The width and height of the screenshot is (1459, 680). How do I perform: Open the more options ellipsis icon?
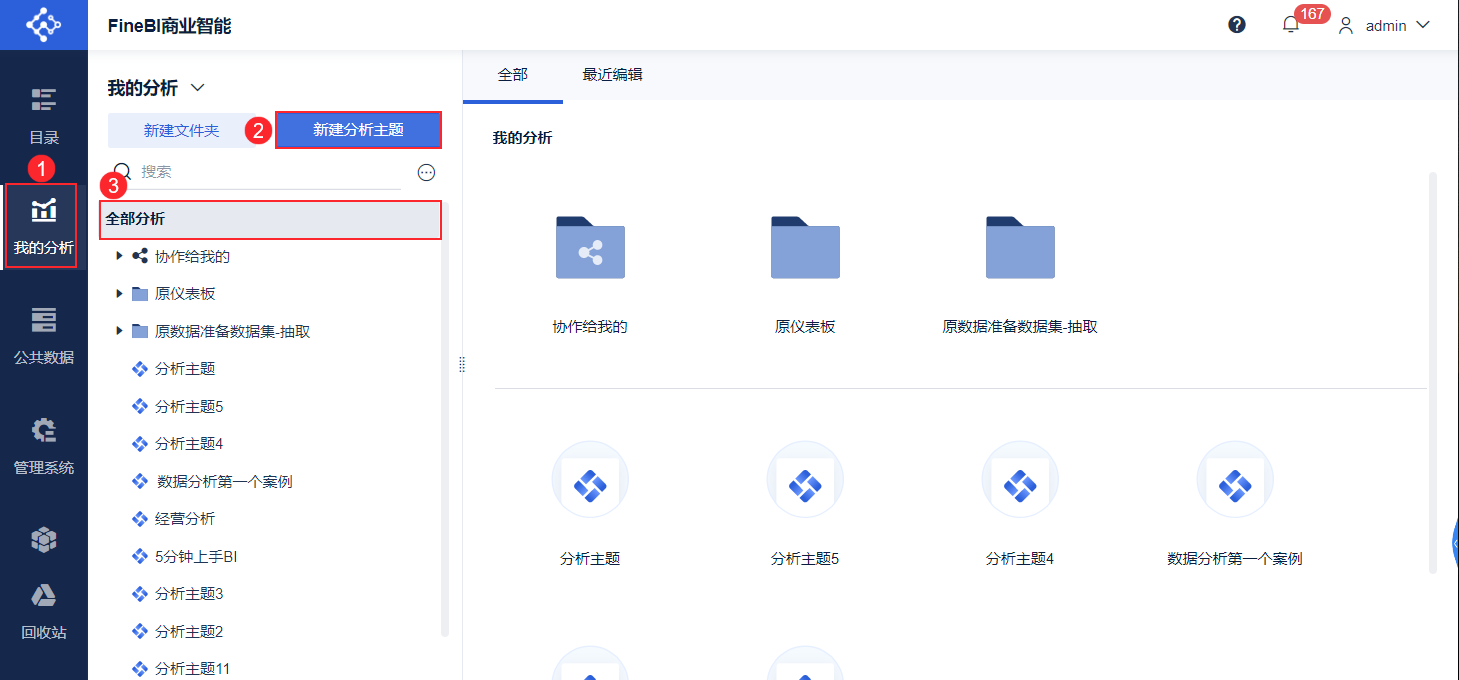click(427, 172)
